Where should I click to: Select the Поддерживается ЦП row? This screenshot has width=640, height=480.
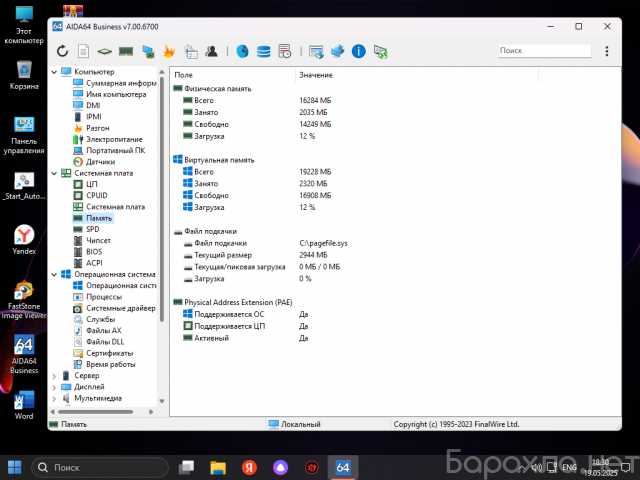[x=229, y=326]
